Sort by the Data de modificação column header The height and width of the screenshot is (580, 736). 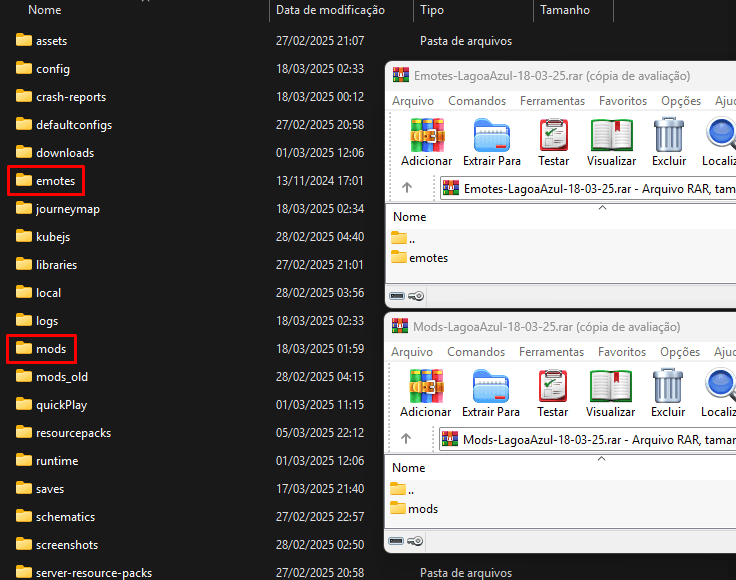point(330,10)
